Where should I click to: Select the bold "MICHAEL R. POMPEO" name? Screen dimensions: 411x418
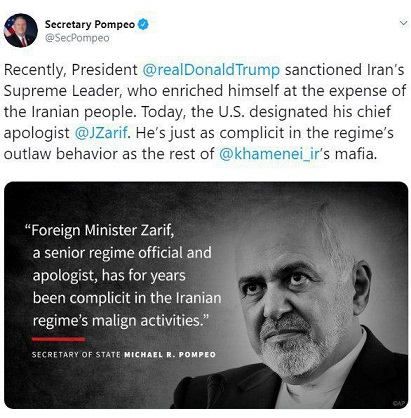pos(170,354)
